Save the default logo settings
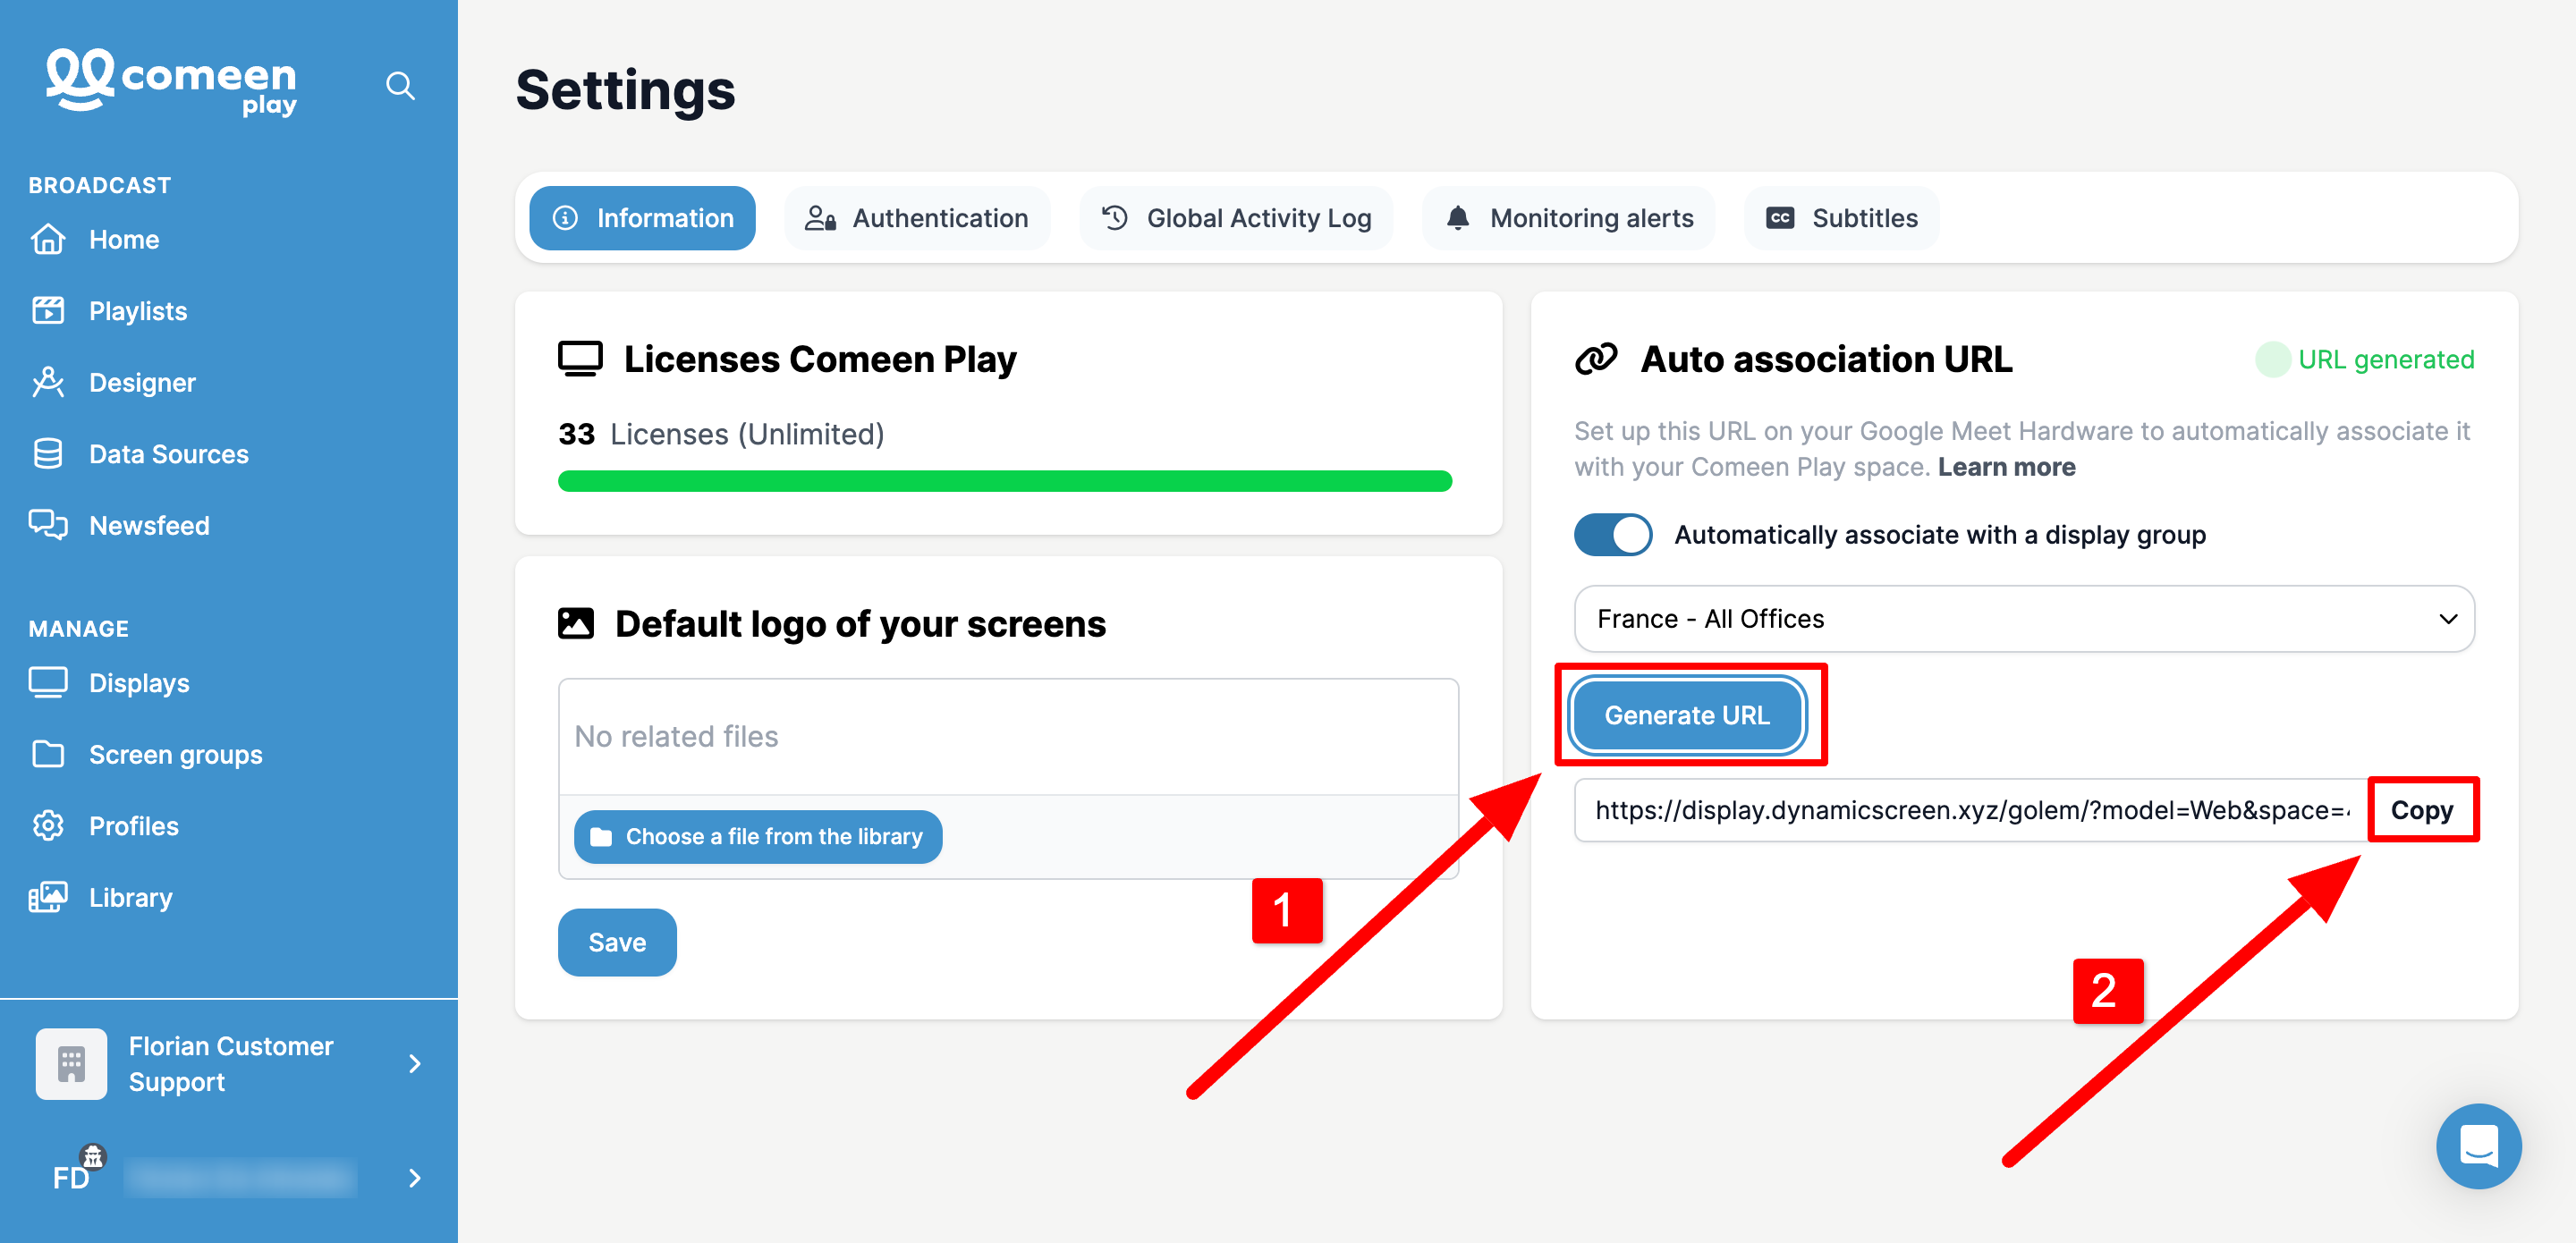Viewport: 2576px width, 1243px height. click(617, 942)
